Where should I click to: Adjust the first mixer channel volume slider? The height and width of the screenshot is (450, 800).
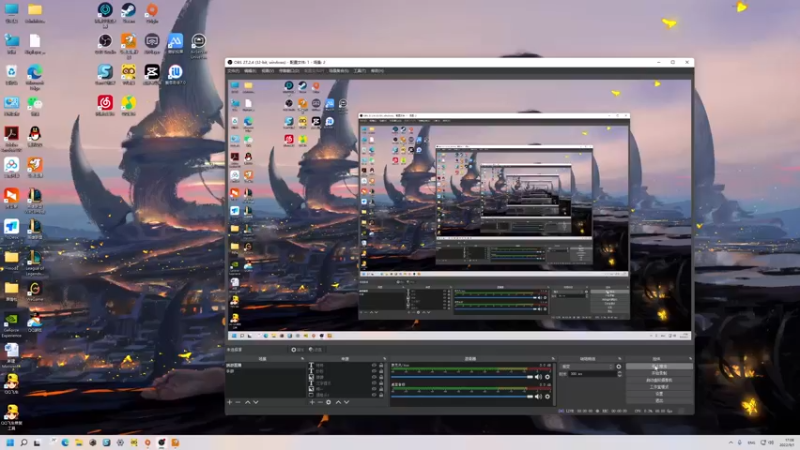(462, 377)
